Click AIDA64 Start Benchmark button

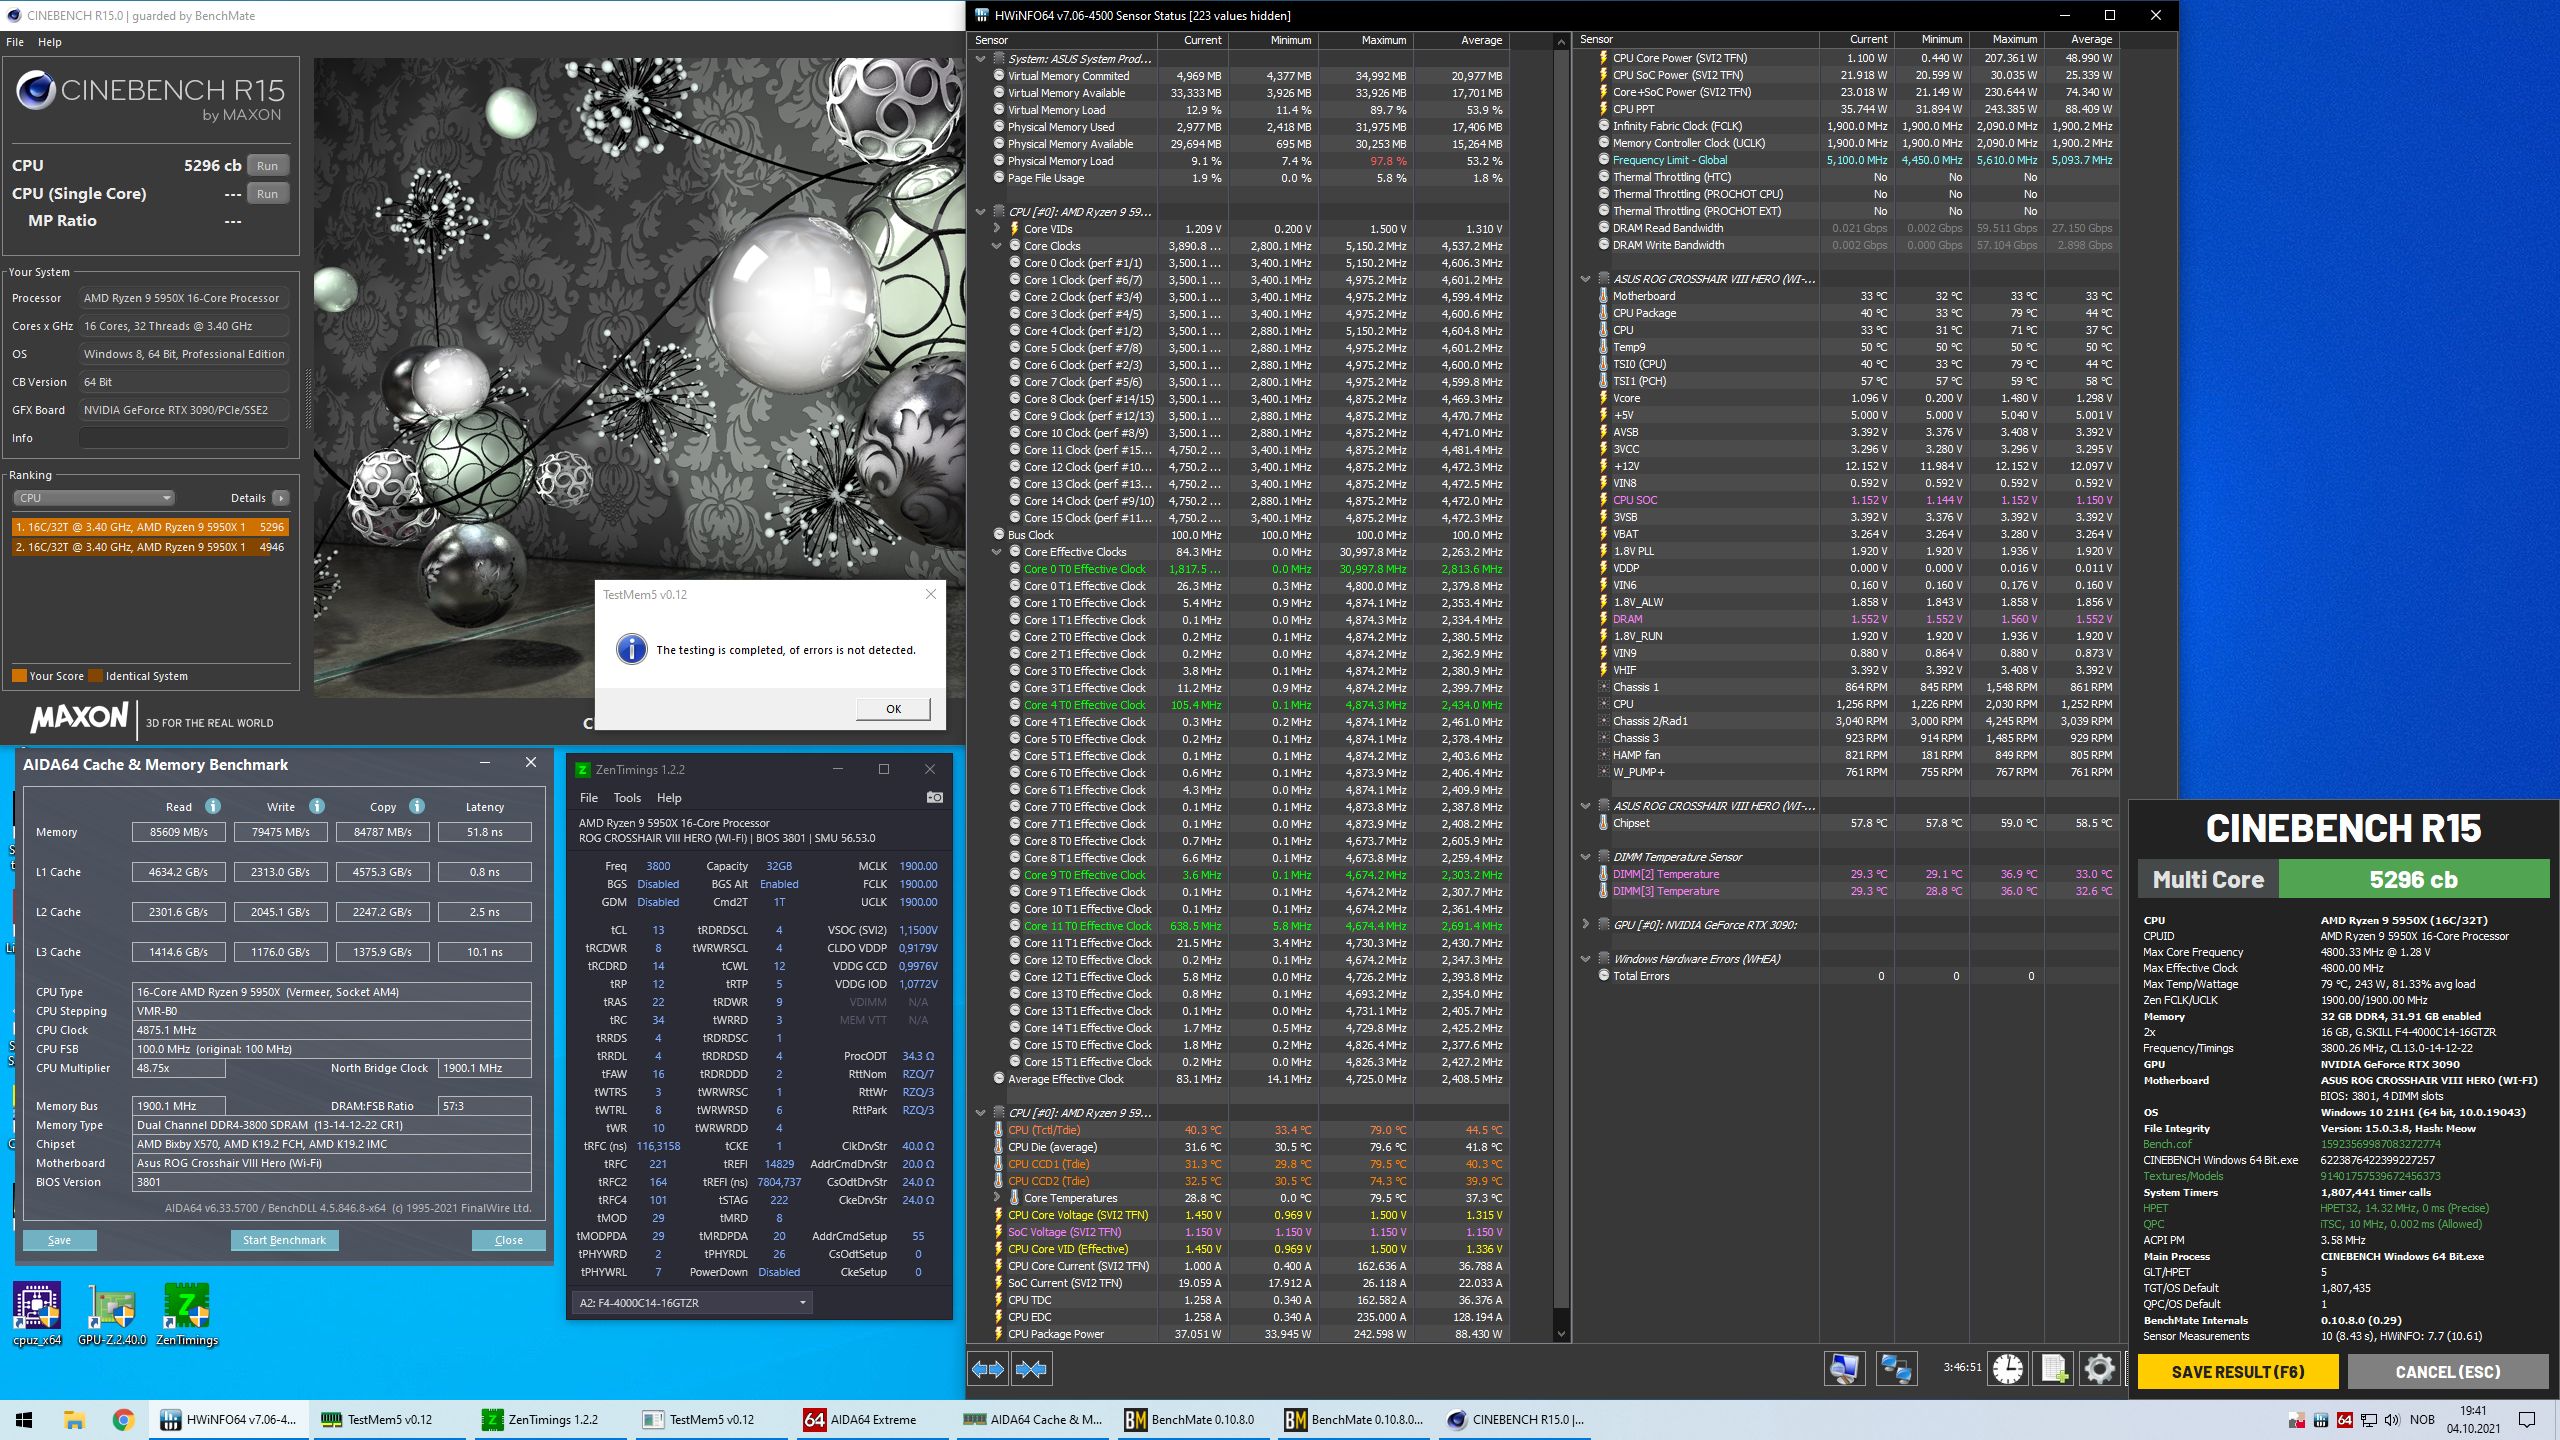284,1240
